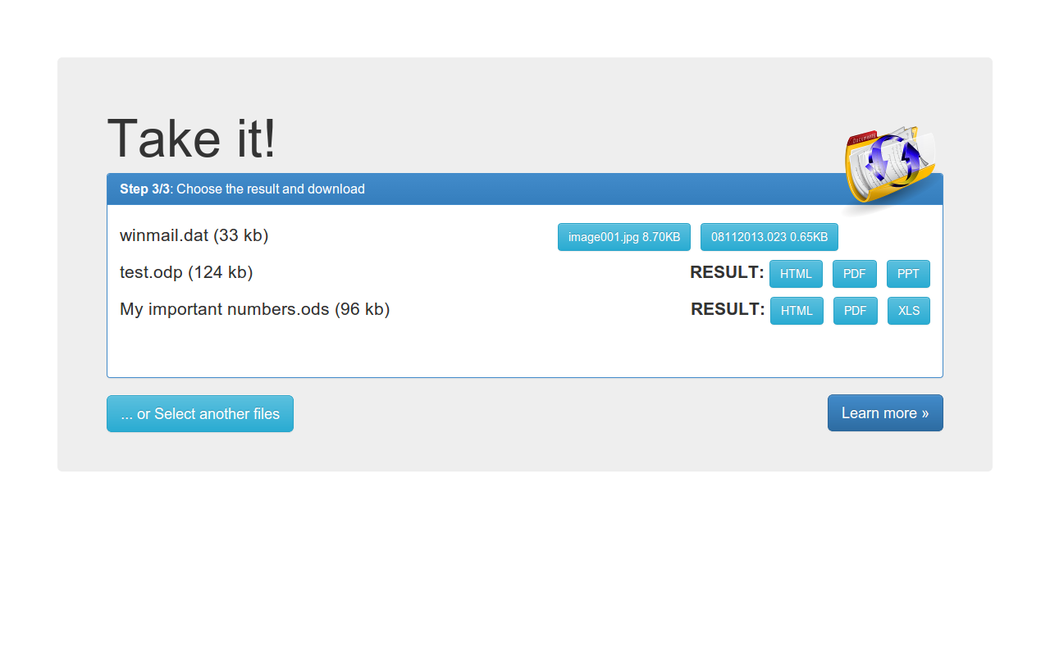Image resolution: width=1050 pixels, height=656 pixels.
Task: Click the 'Take it!' heading
Action: click(191, 138)
